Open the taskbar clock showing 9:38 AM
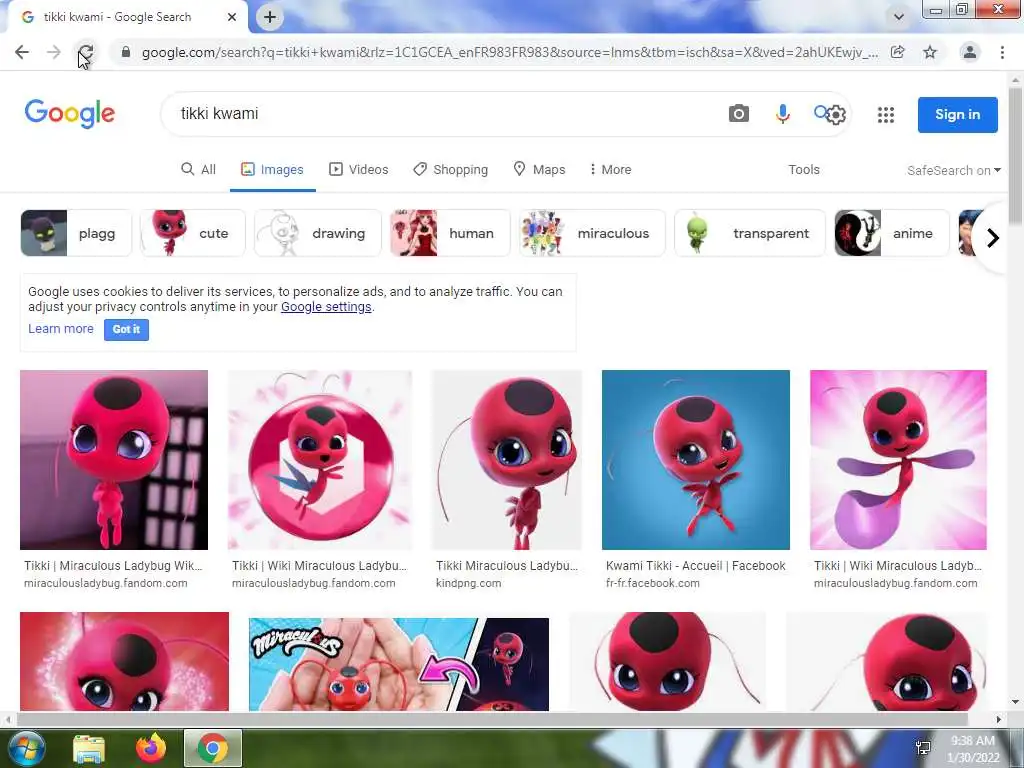This screenshot has height=768, width=1024. click(973, 749)
